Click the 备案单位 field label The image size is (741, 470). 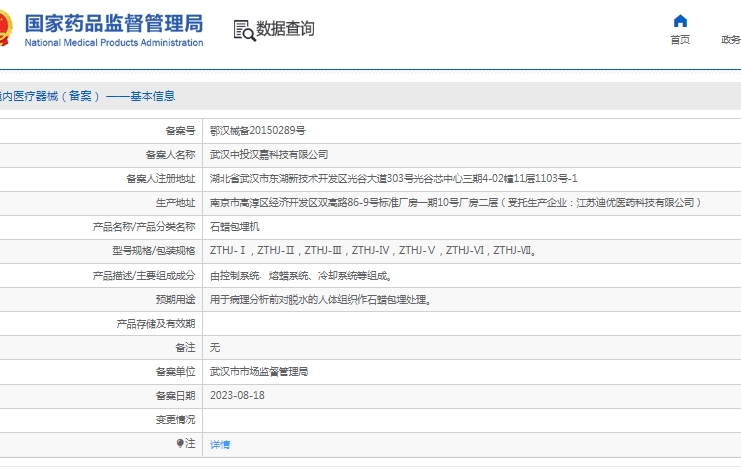tap(175, 372)
